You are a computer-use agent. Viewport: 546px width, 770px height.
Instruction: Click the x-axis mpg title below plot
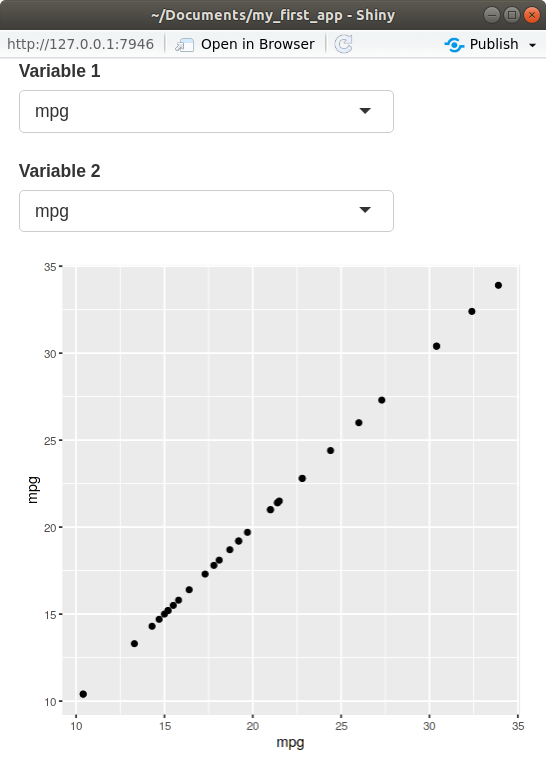[x=290, y=742]
